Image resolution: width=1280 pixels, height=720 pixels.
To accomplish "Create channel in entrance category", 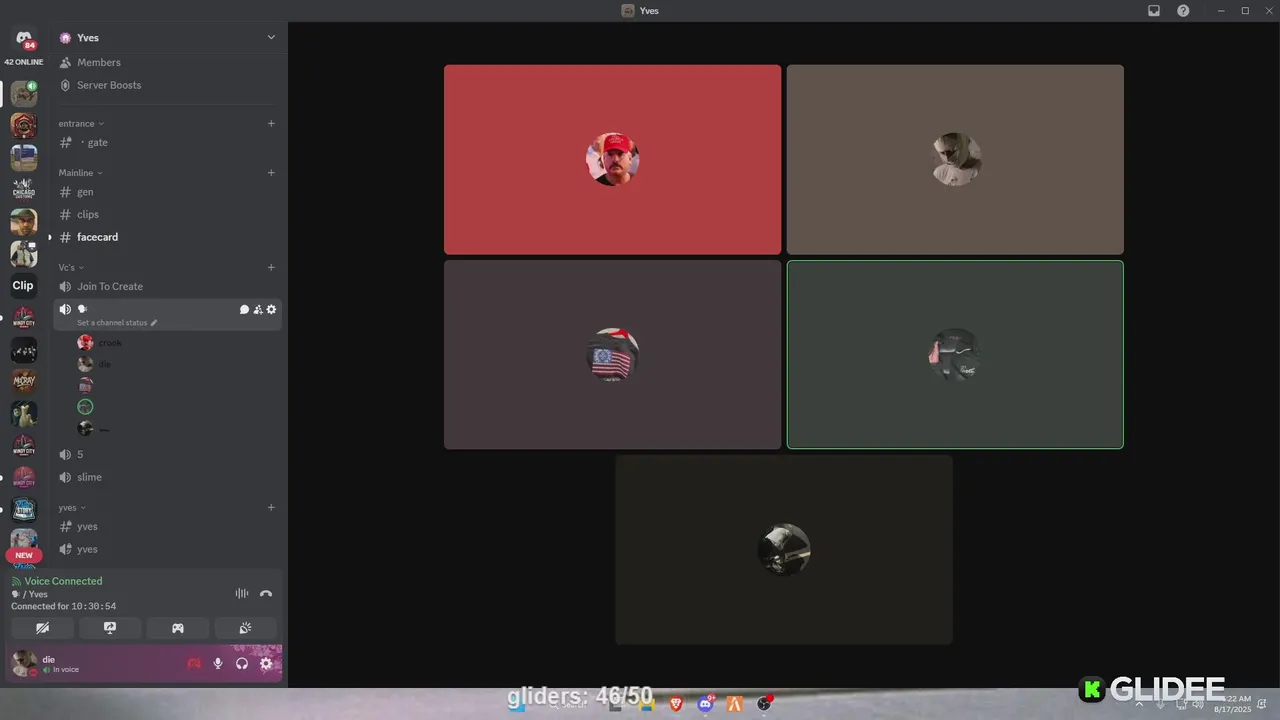I will point(271,124).
